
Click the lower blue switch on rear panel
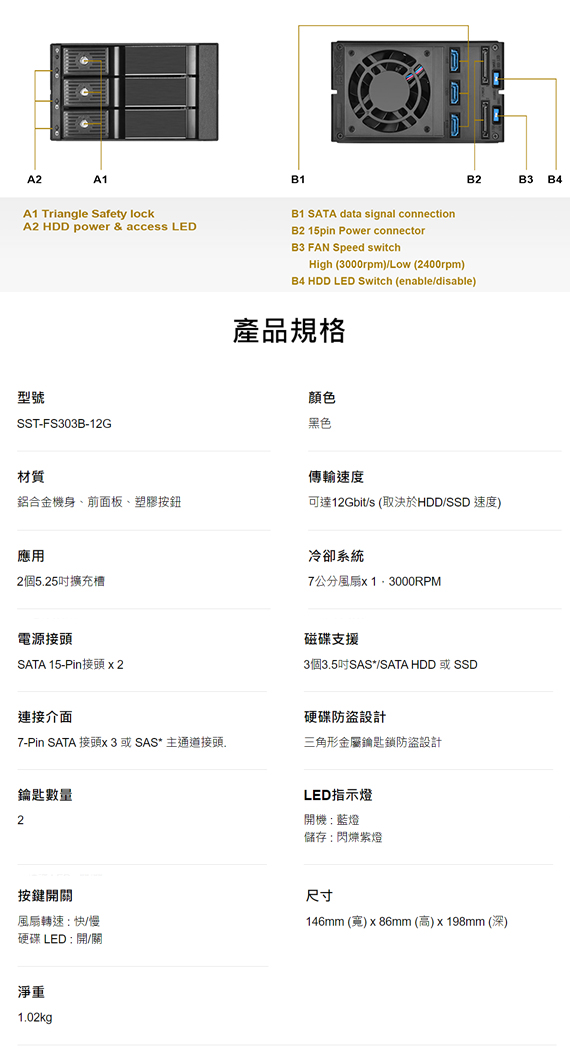pos(495,116)
